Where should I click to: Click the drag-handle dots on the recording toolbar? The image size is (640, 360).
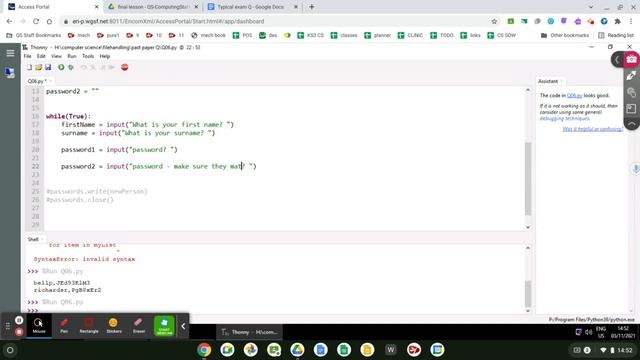[8, 326]
